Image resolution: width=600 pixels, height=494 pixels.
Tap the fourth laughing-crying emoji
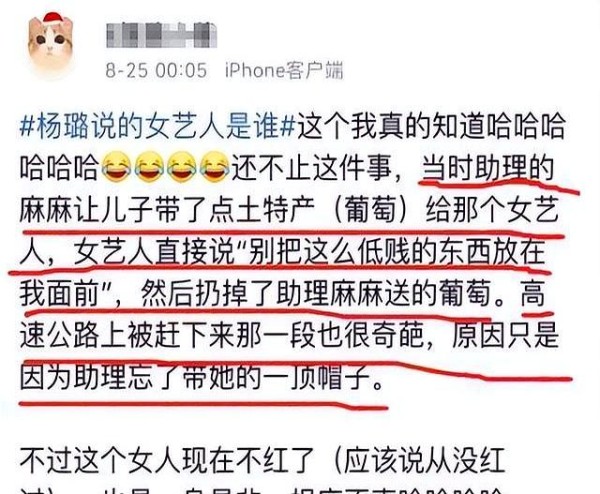point(215,167)
